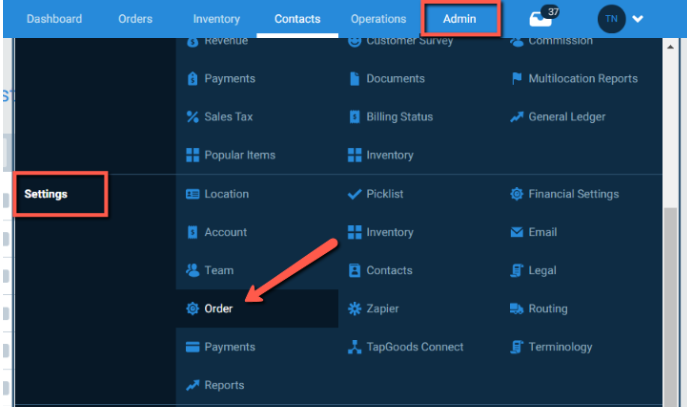The image size is (687, 407).
Task: Open TapGoods Connect
Action: coord(414,347)
